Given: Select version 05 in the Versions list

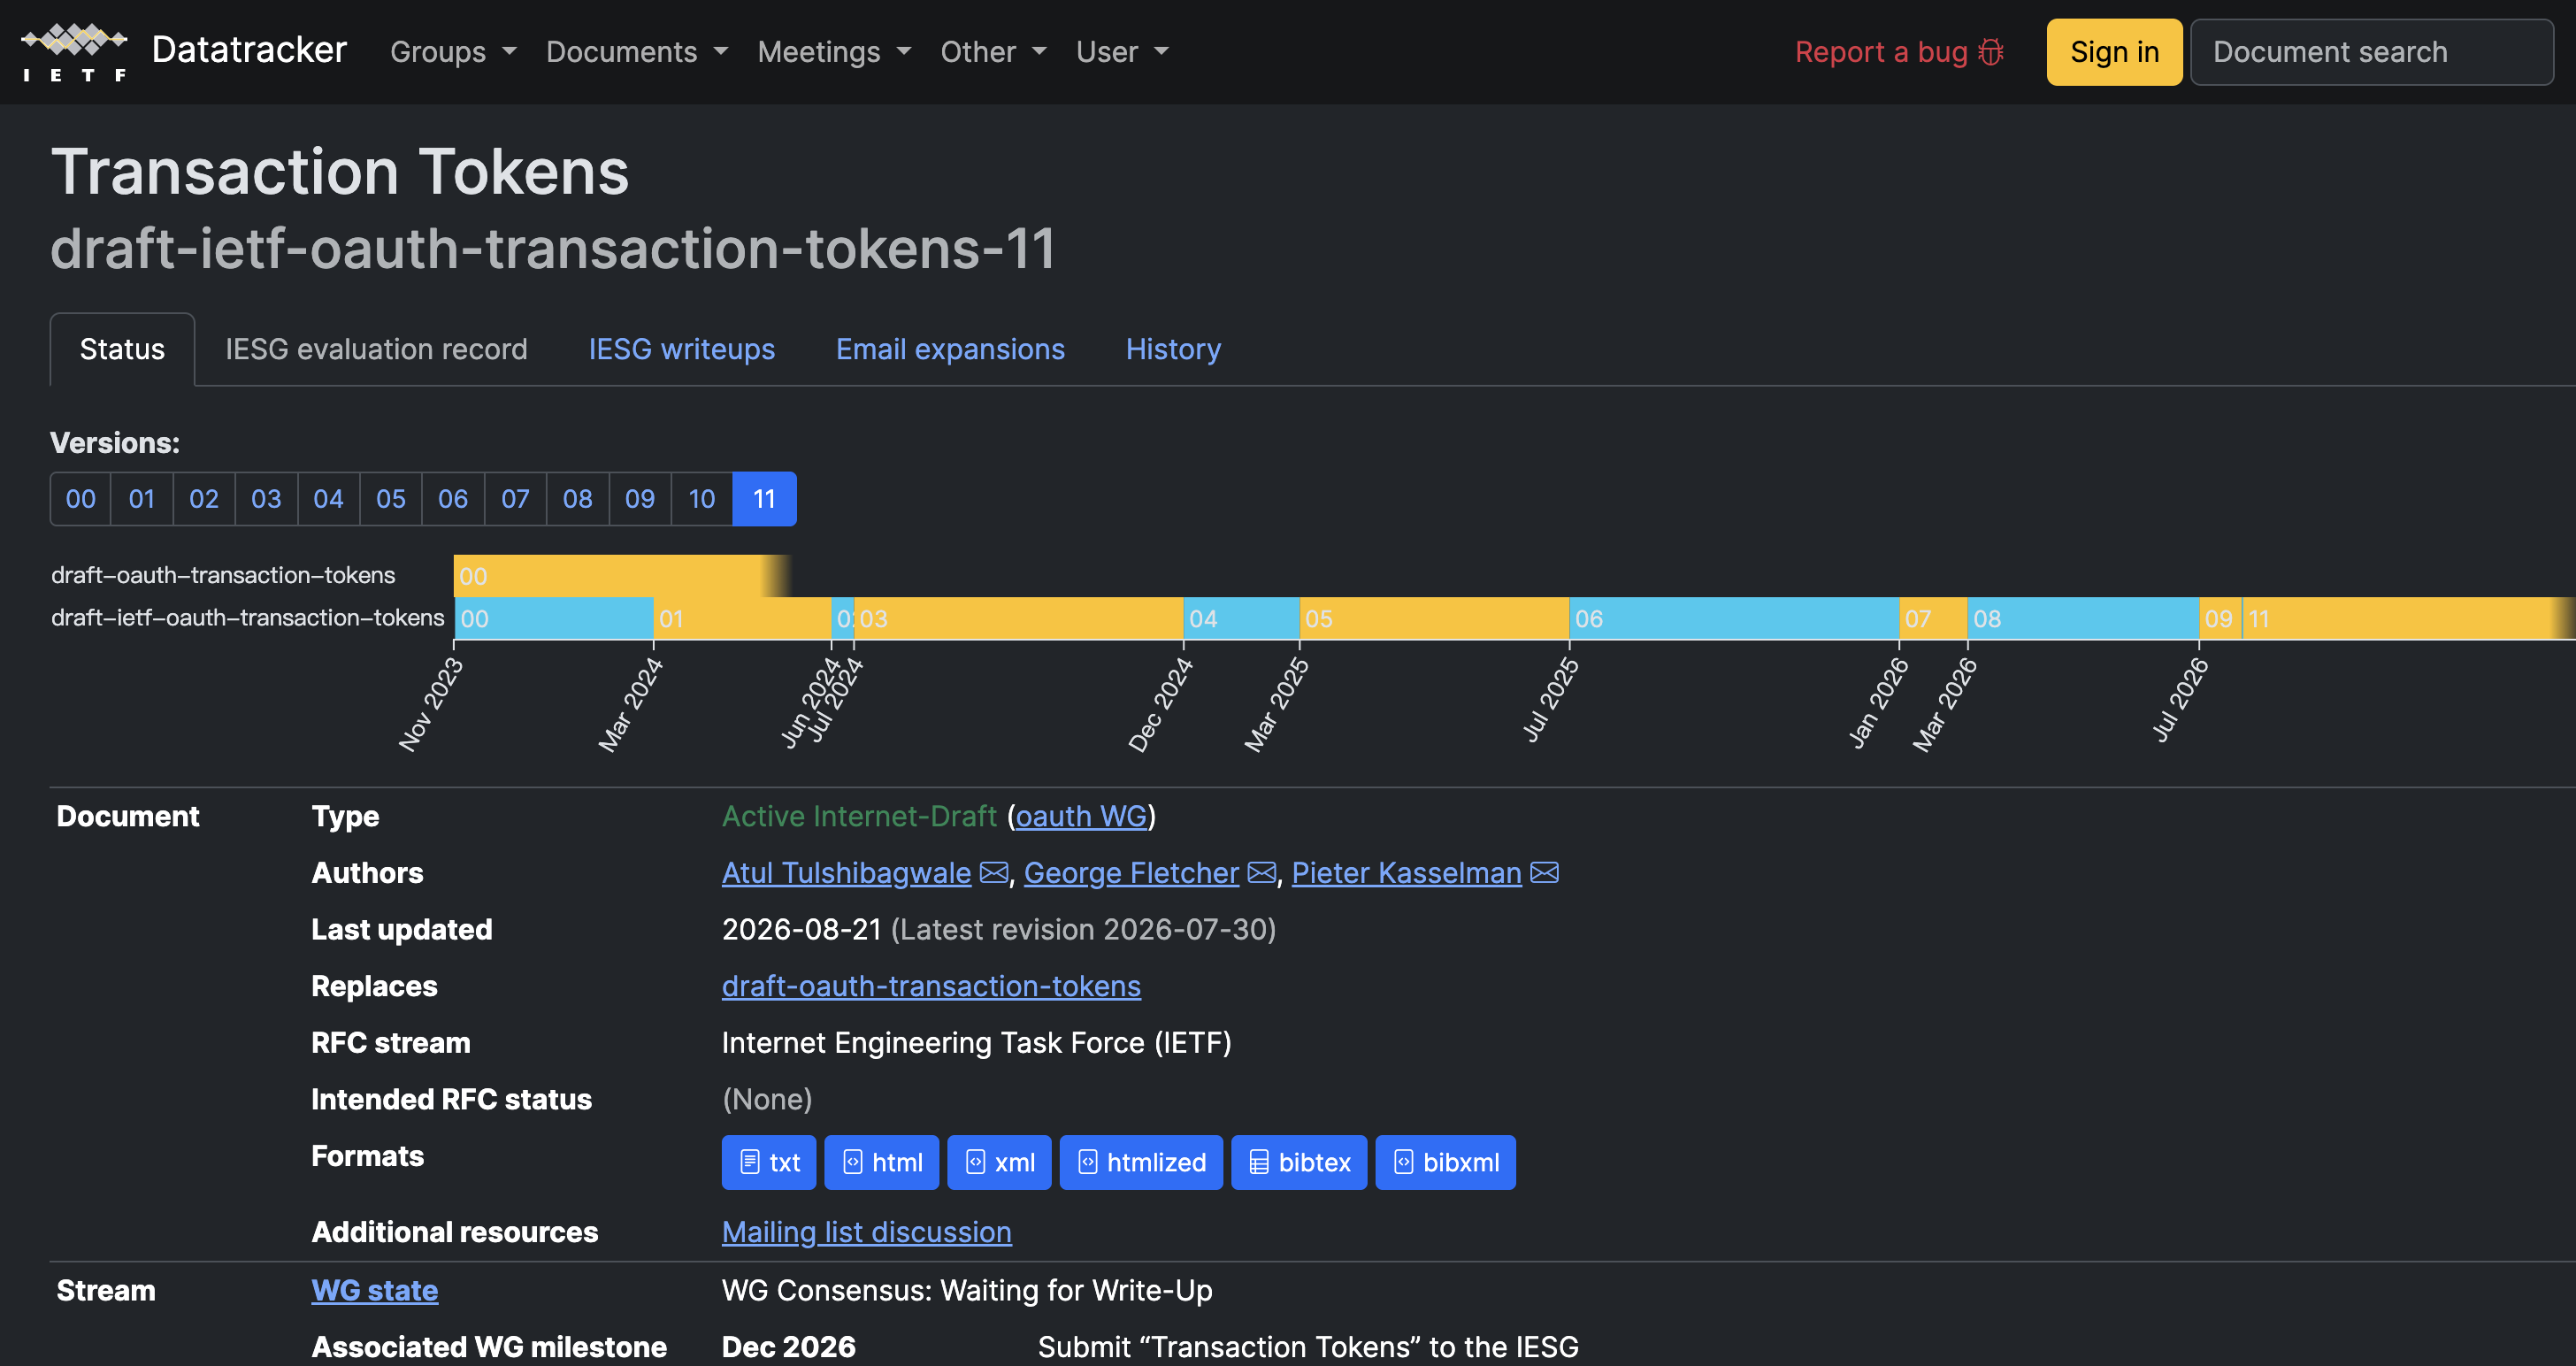Looking at the screenshot, I should pos(391,499).
